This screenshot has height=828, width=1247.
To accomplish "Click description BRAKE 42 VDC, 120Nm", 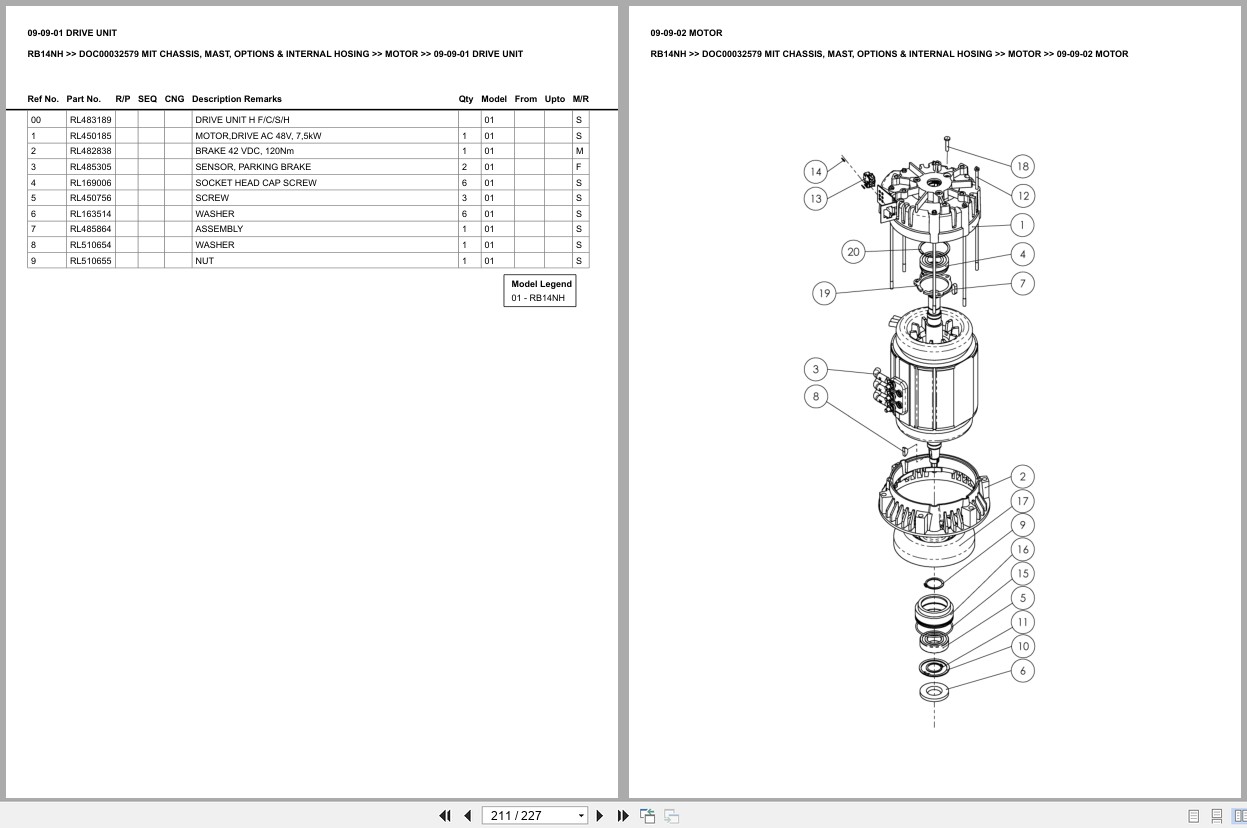I will (244, 151).
